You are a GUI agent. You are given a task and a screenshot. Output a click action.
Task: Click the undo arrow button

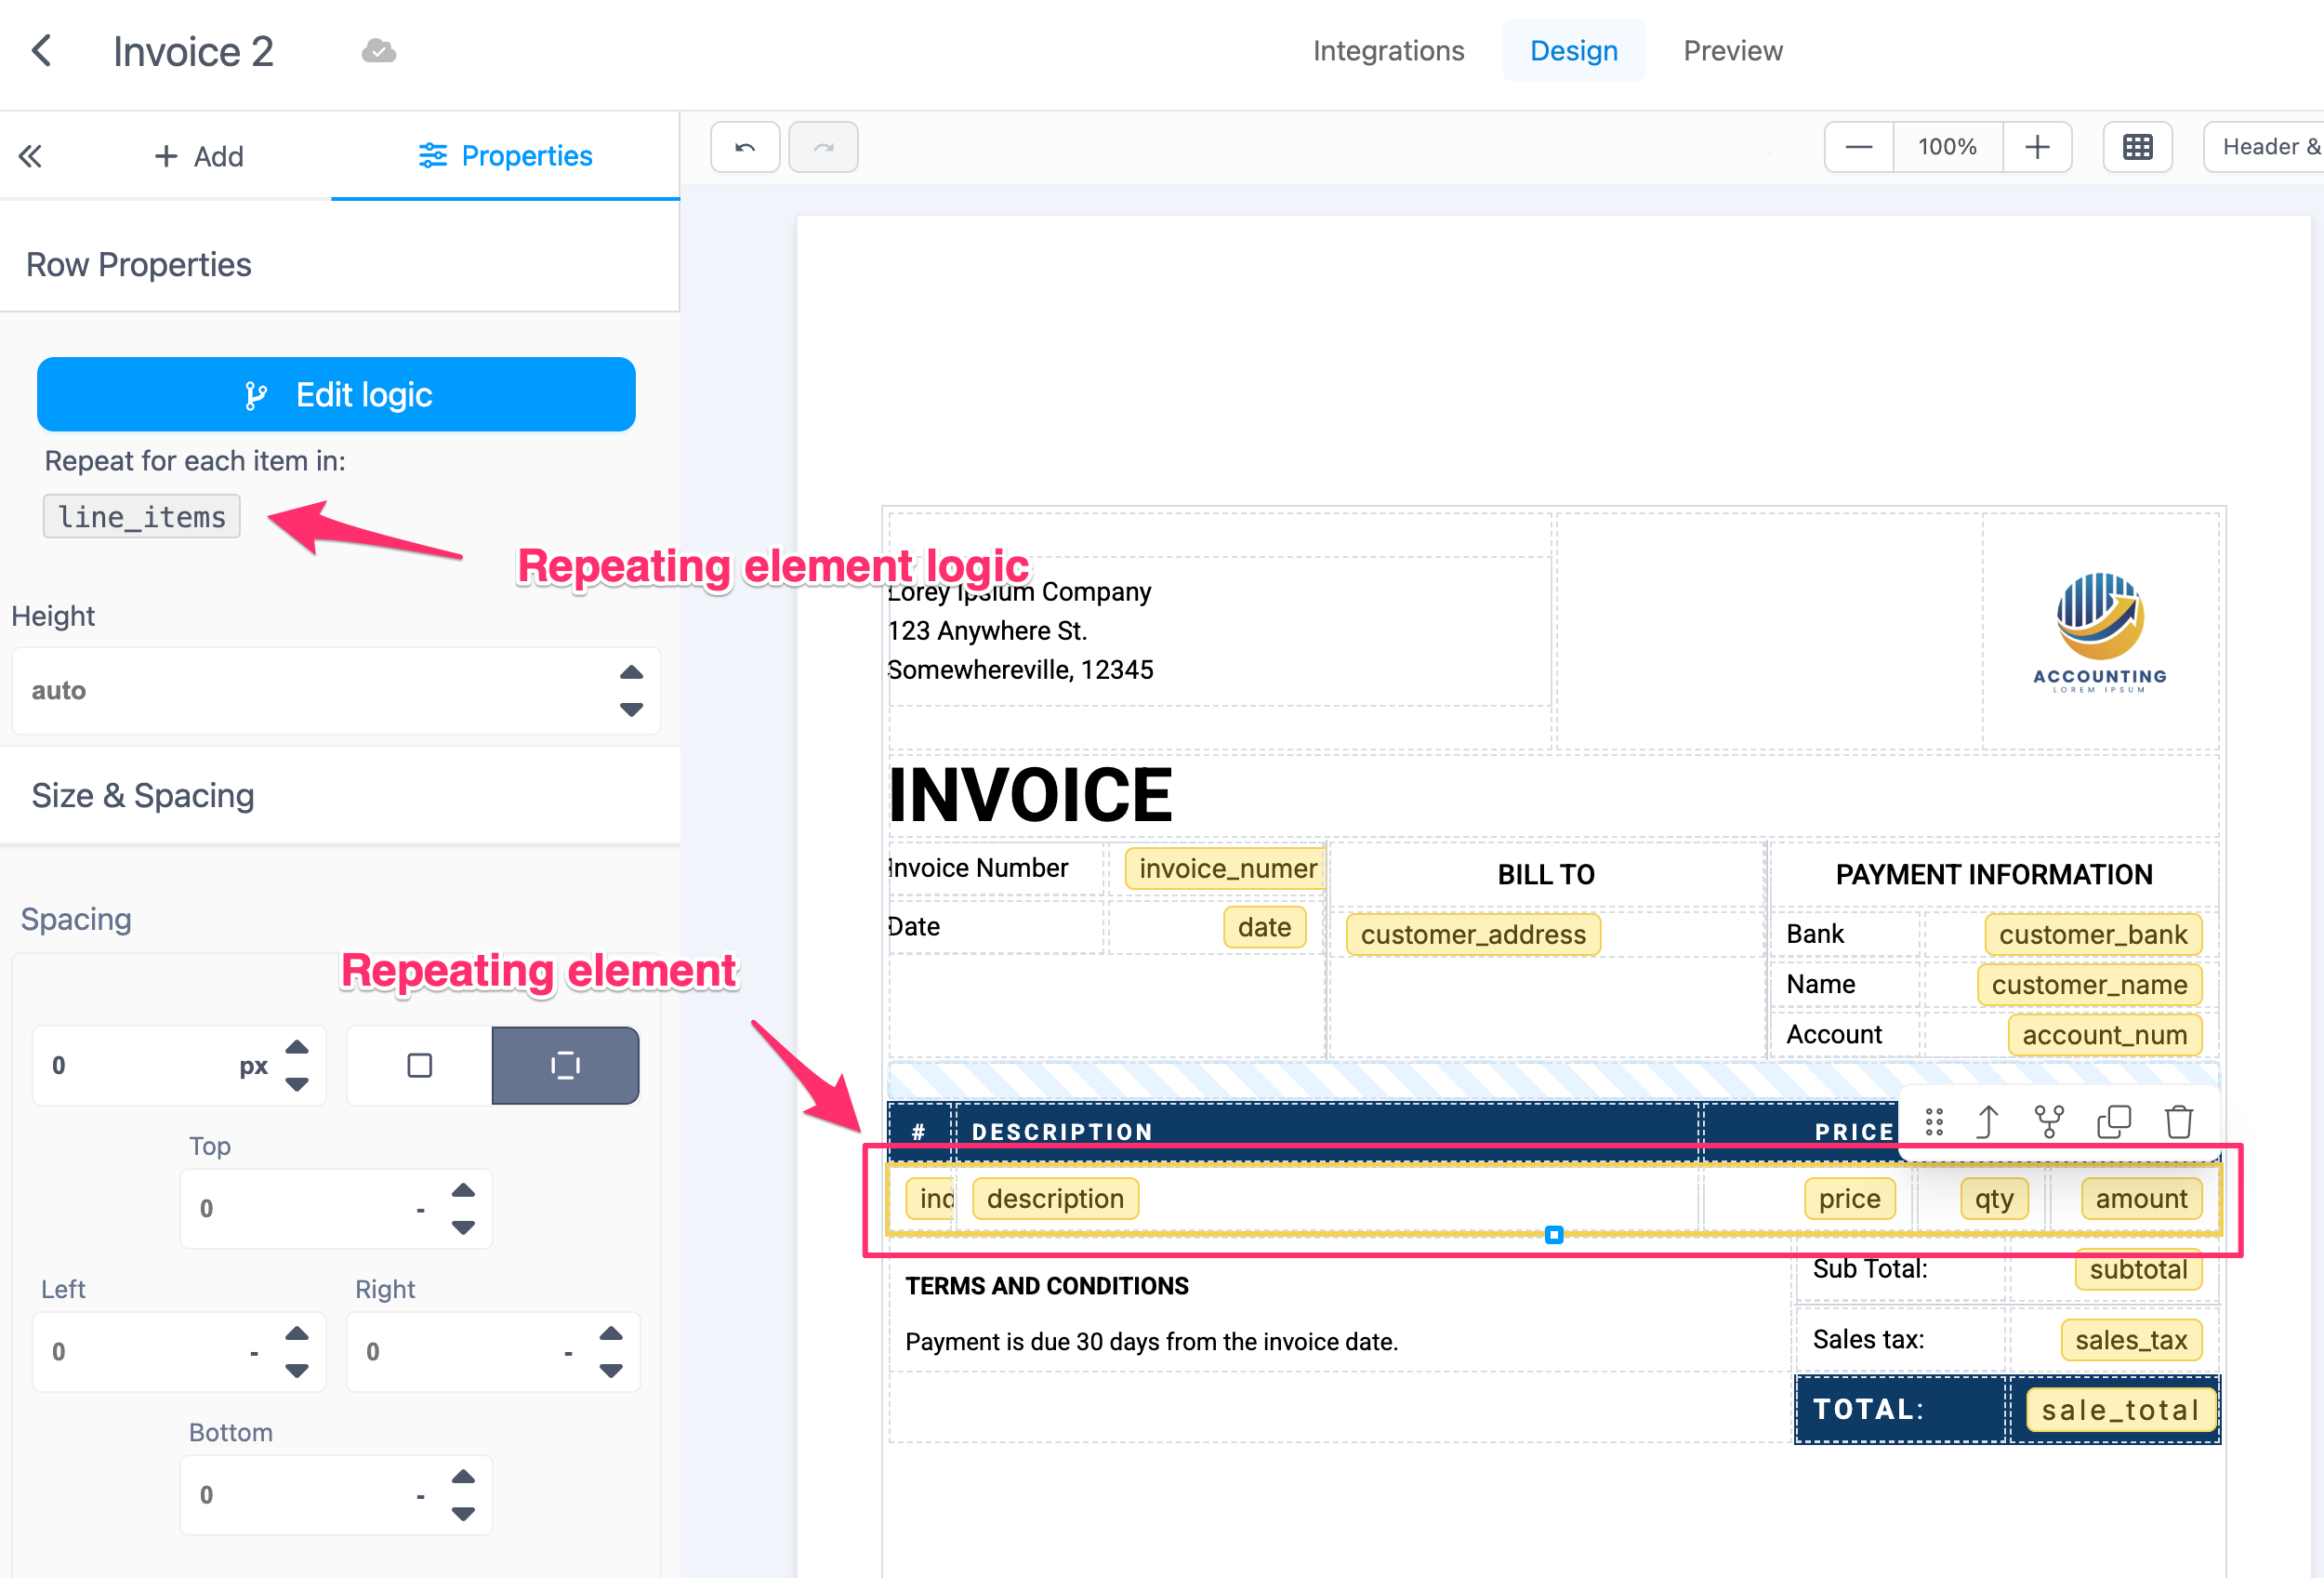pyautogui.click(x=745, y=147)
